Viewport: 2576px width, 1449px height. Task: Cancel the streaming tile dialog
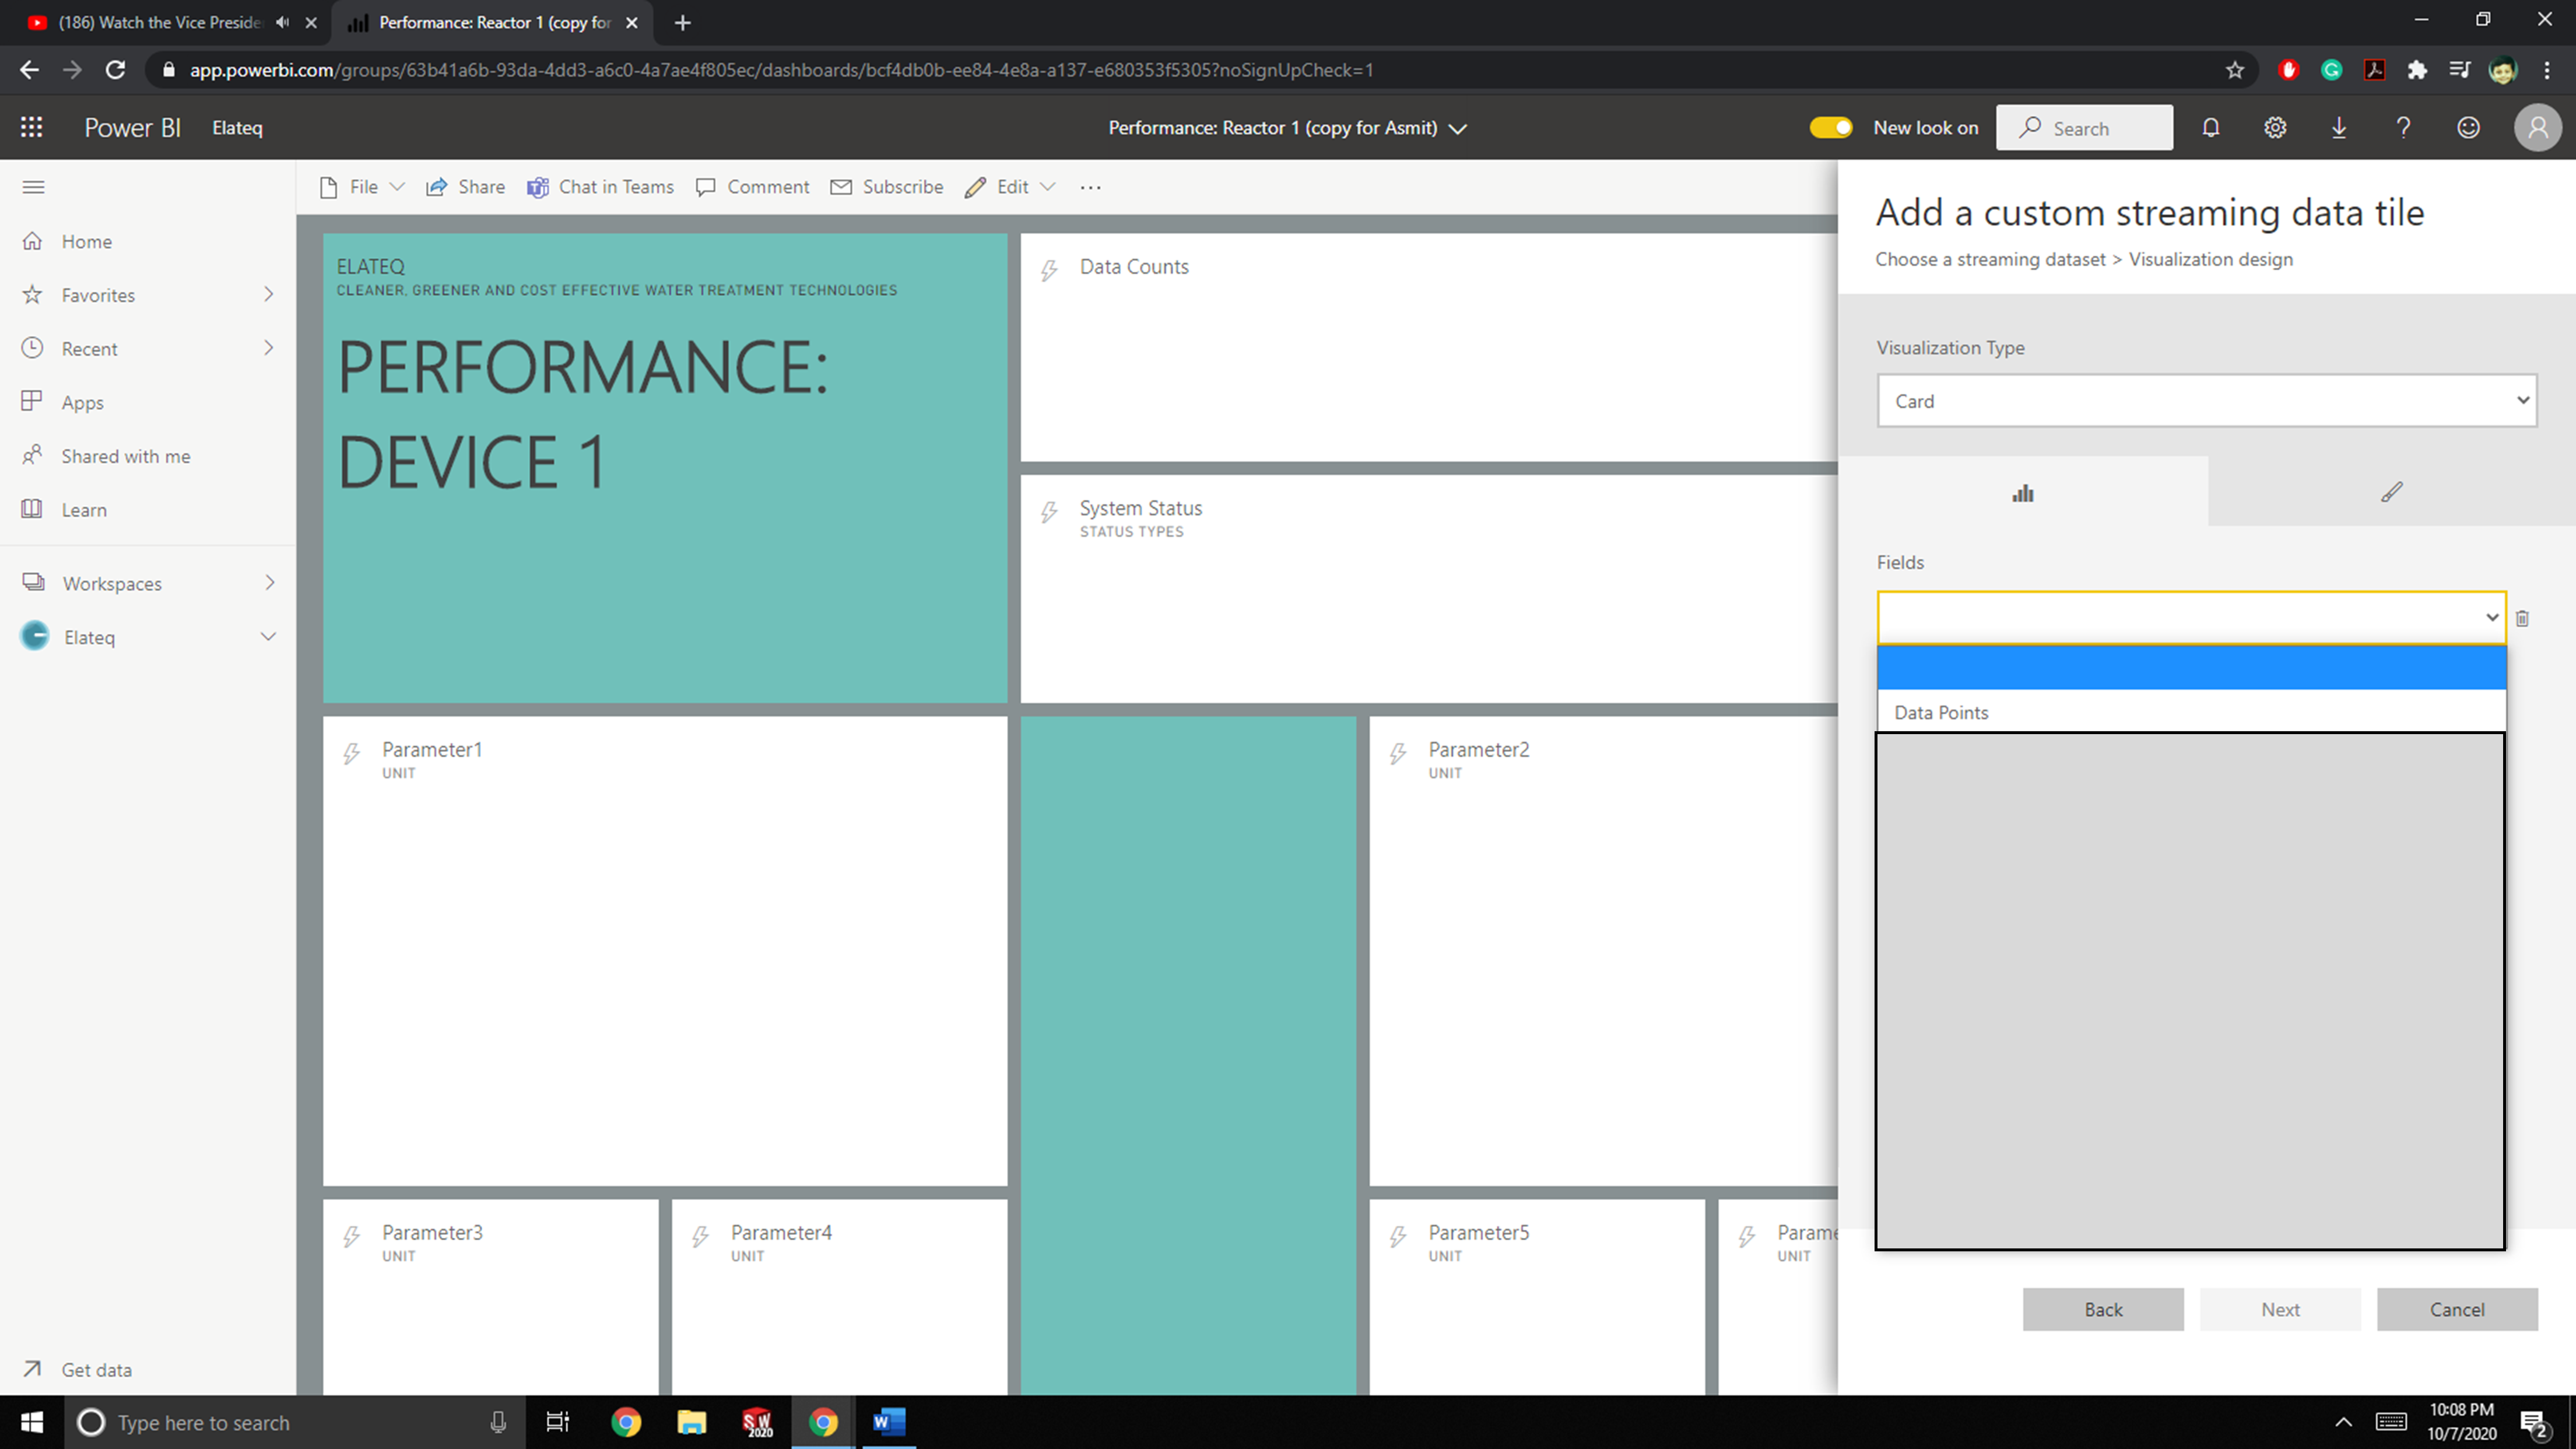(x=2456, y=1309)
